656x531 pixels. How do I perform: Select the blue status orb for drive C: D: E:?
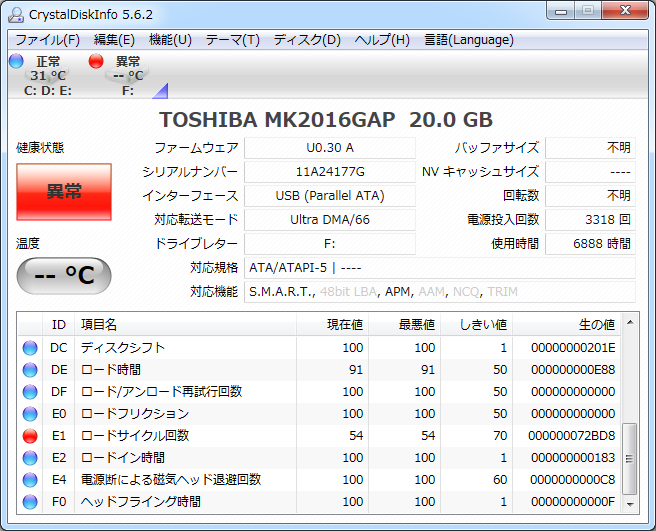[16, 62]
